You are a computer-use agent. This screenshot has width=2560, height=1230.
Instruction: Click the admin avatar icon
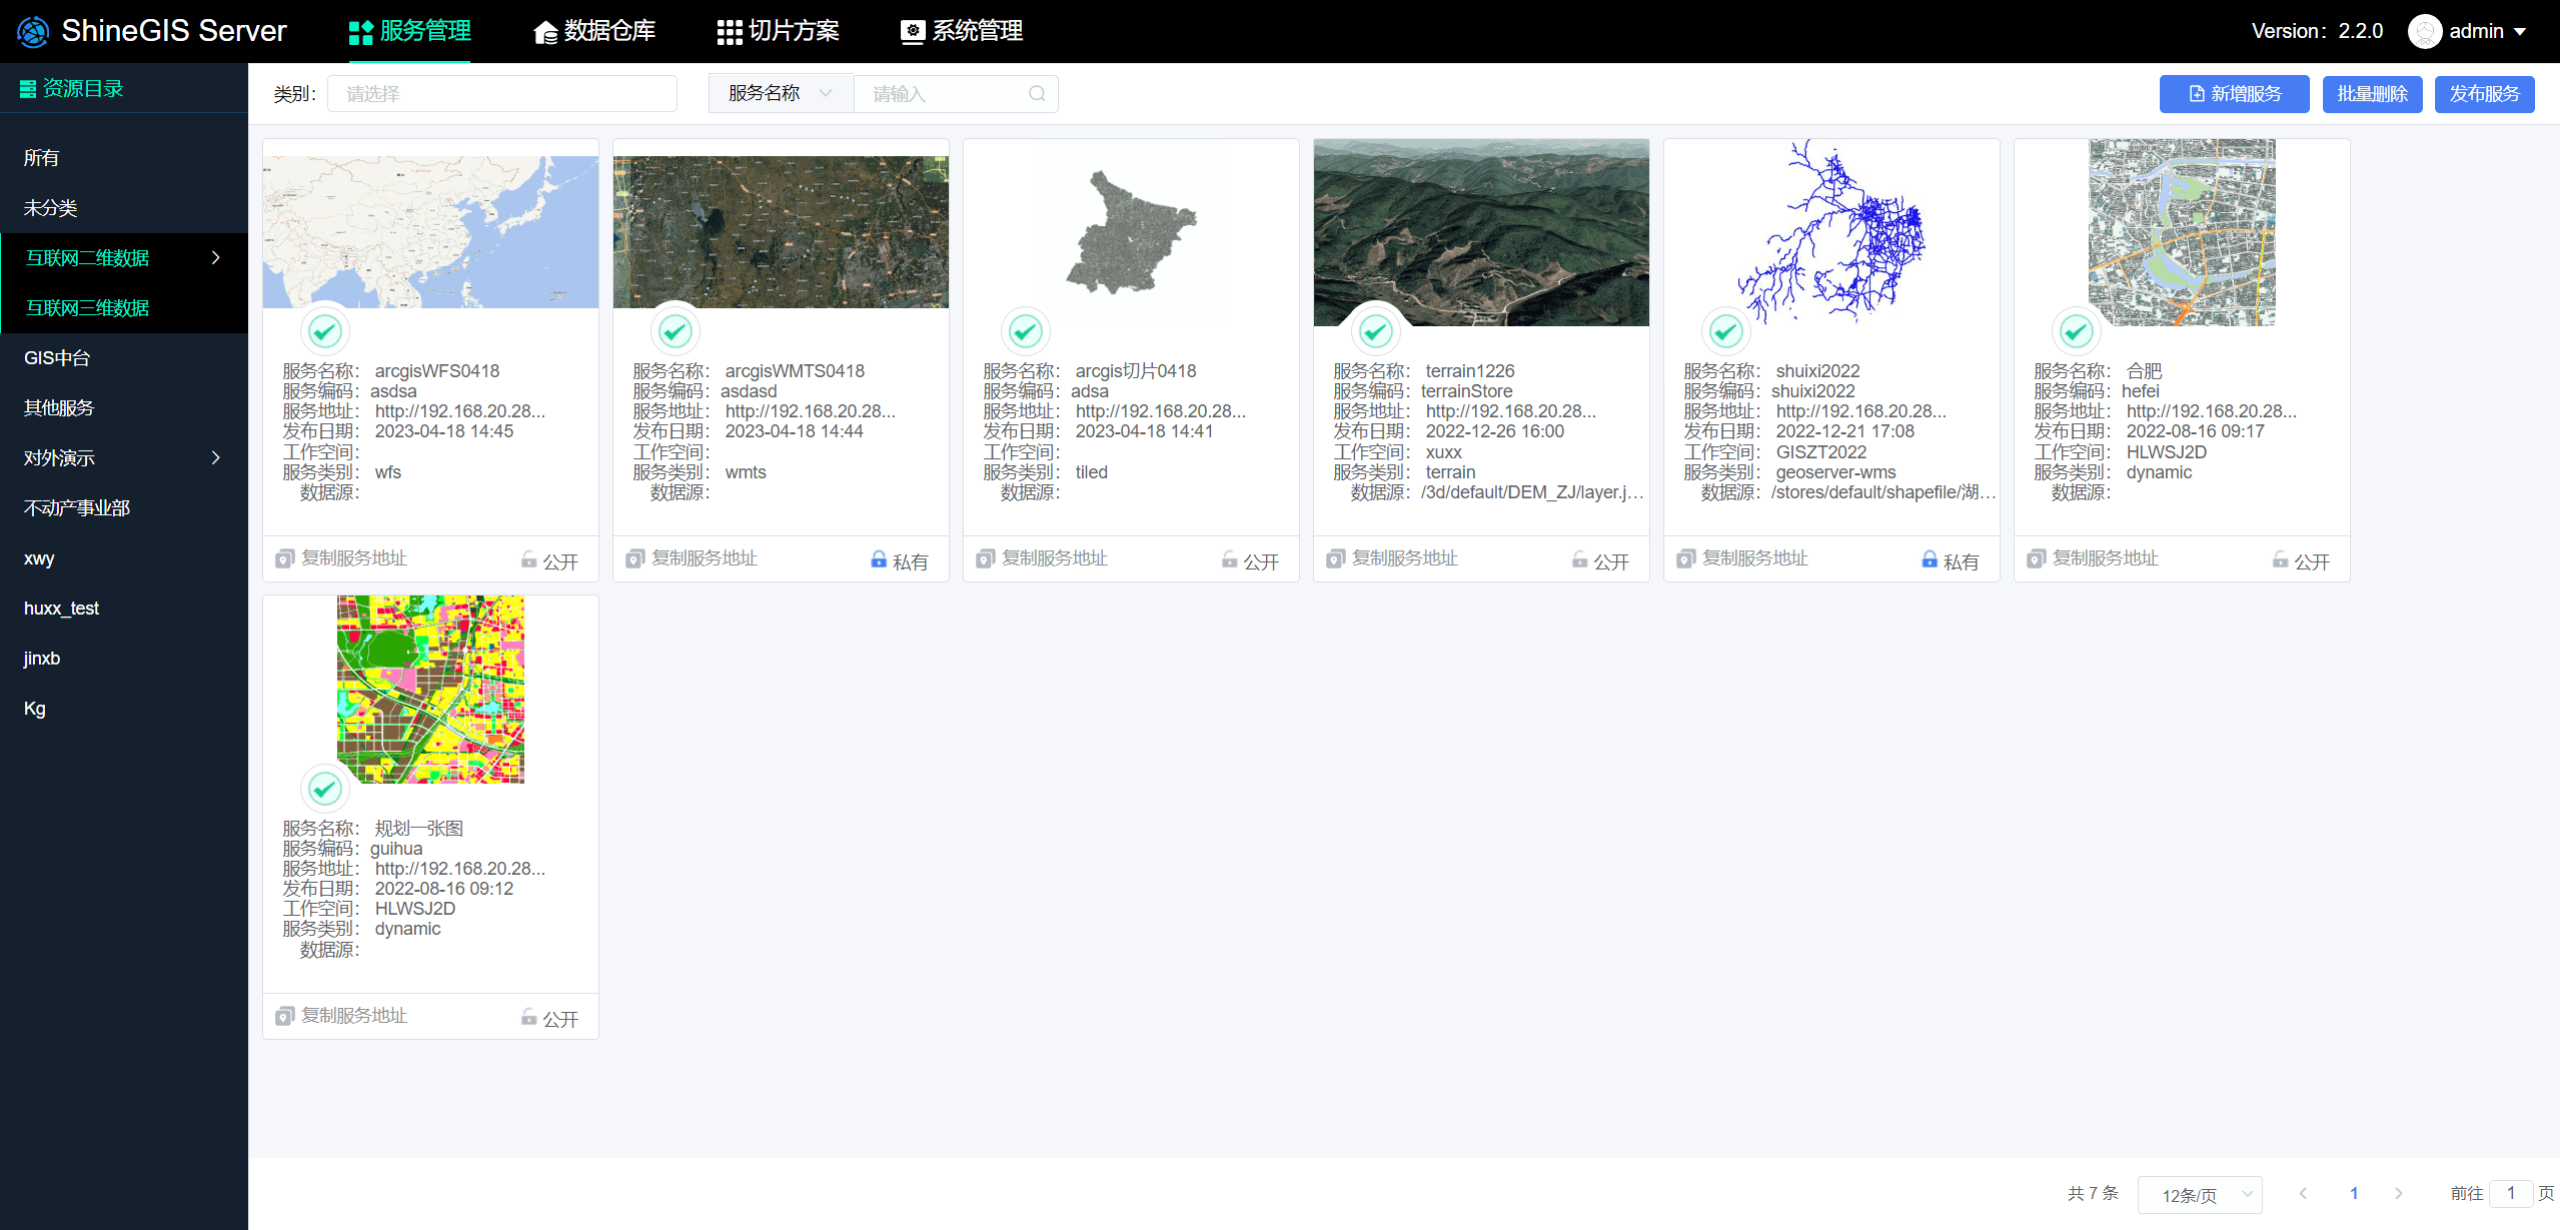click(x=2424, y=31)
